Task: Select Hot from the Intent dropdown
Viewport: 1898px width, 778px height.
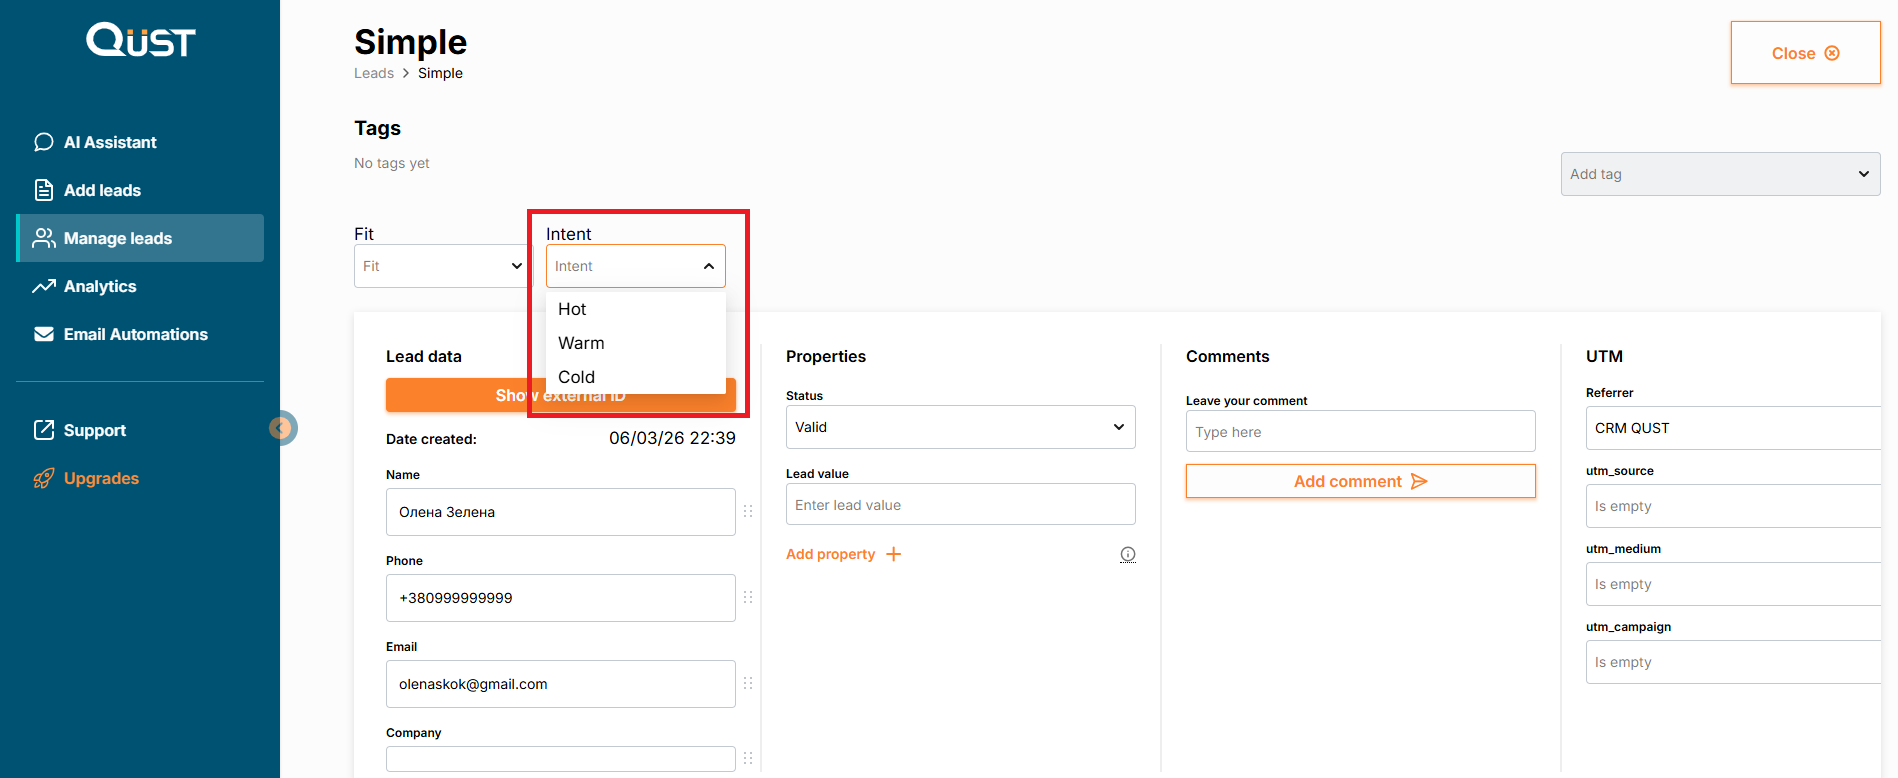Action: point(572,309)
